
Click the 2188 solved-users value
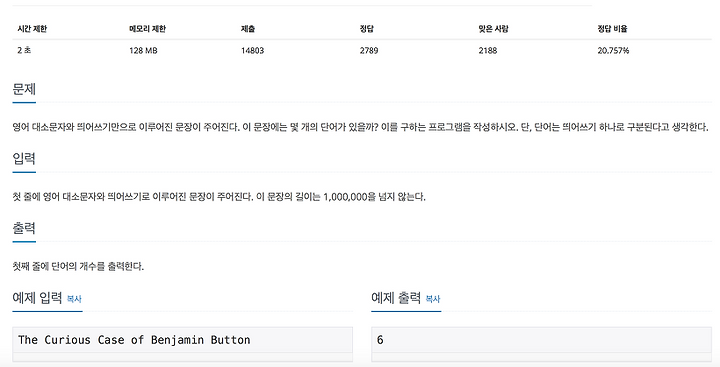tap(488, 51)
